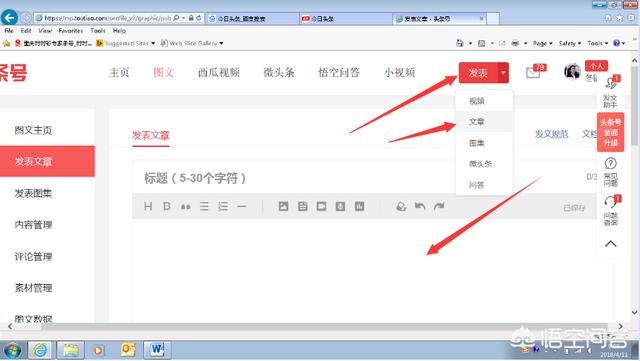Expand the 发表 button dropdown arrow

click(x=503, y=73)
